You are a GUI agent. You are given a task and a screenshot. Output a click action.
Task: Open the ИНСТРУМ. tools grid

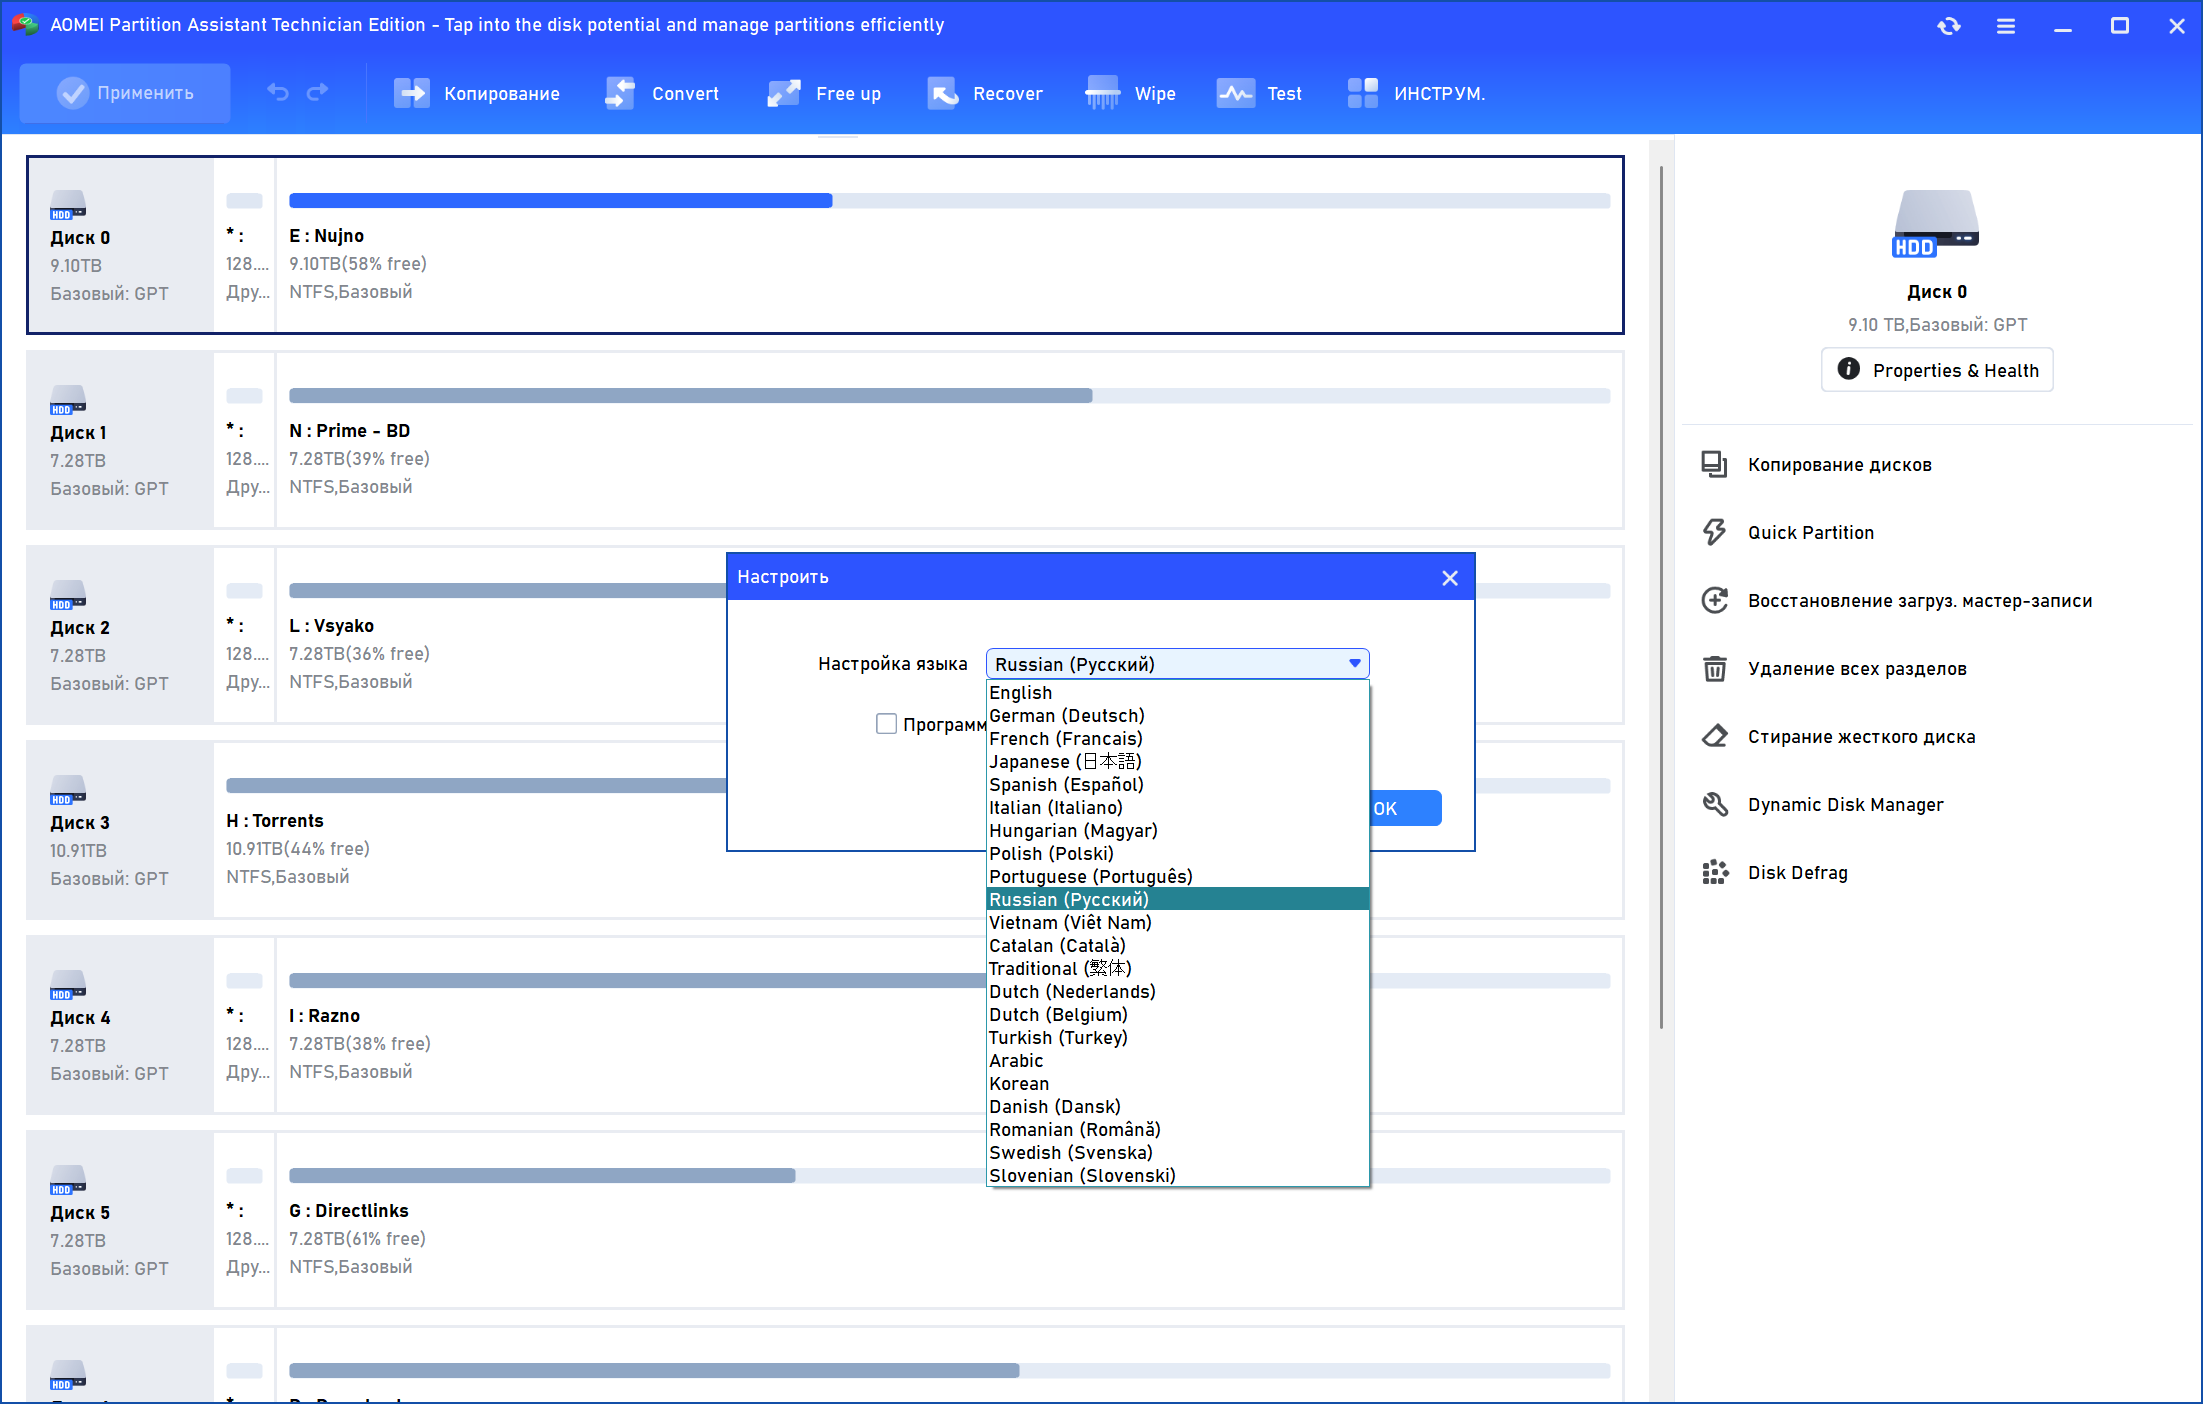[x=1415, y=93]
